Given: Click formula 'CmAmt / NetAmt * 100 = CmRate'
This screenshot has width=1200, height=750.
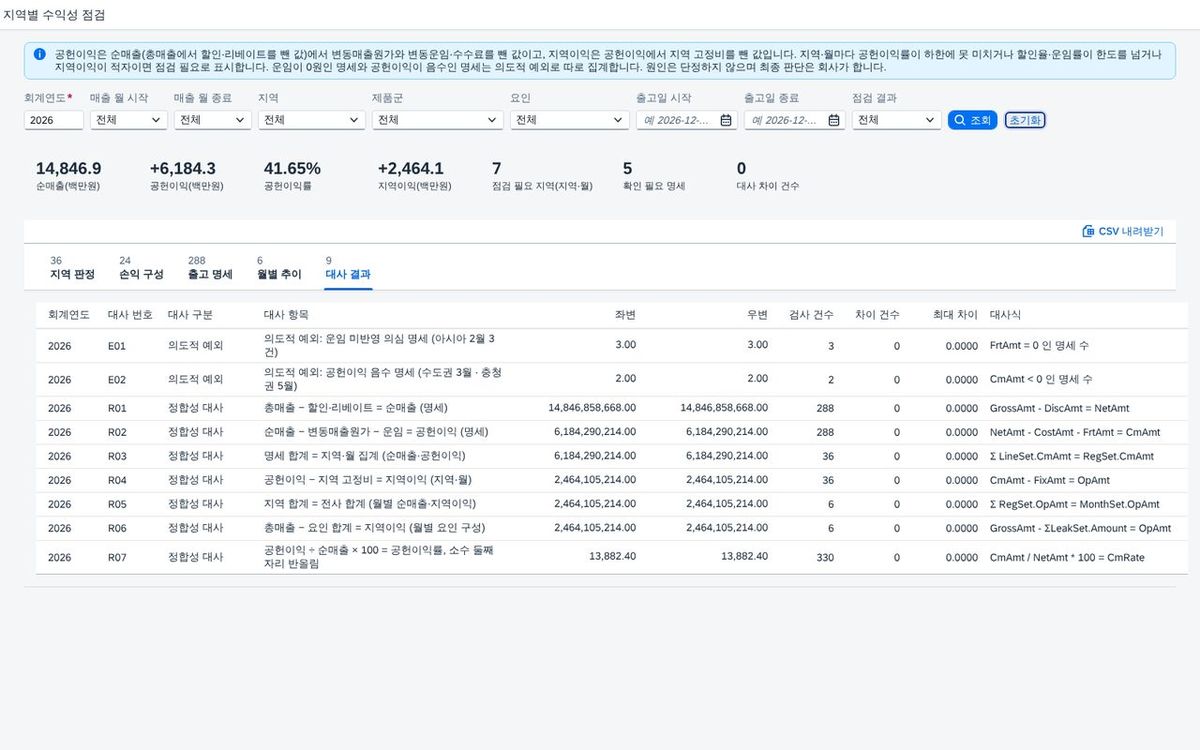Looking at the screenshot, I should tap(1067, 557).
